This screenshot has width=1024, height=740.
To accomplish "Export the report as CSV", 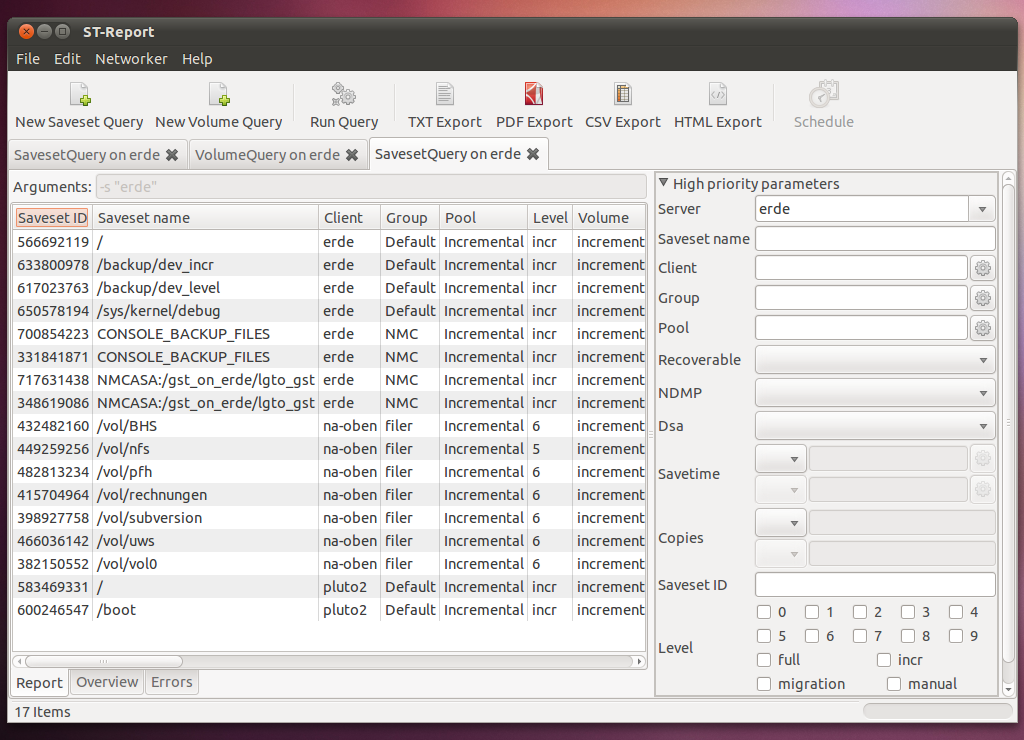I will [623, 95].
